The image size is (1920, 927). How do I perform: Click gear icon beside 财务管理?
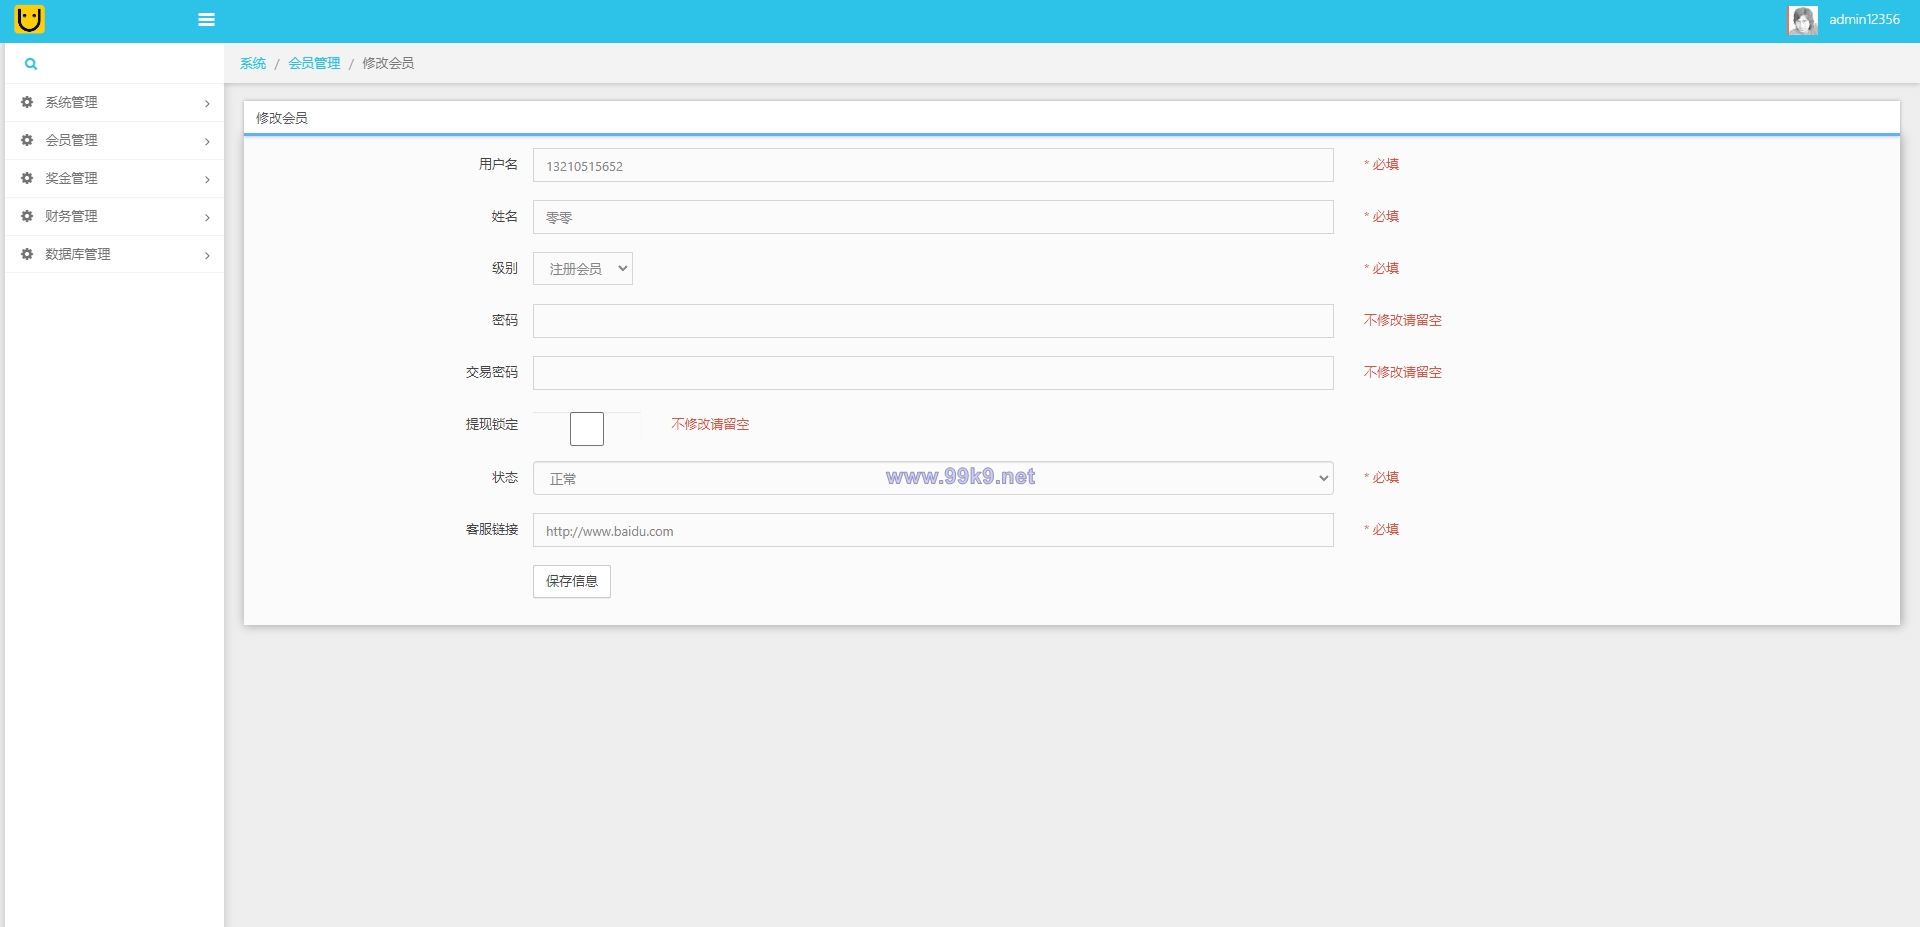pos(27,216)
